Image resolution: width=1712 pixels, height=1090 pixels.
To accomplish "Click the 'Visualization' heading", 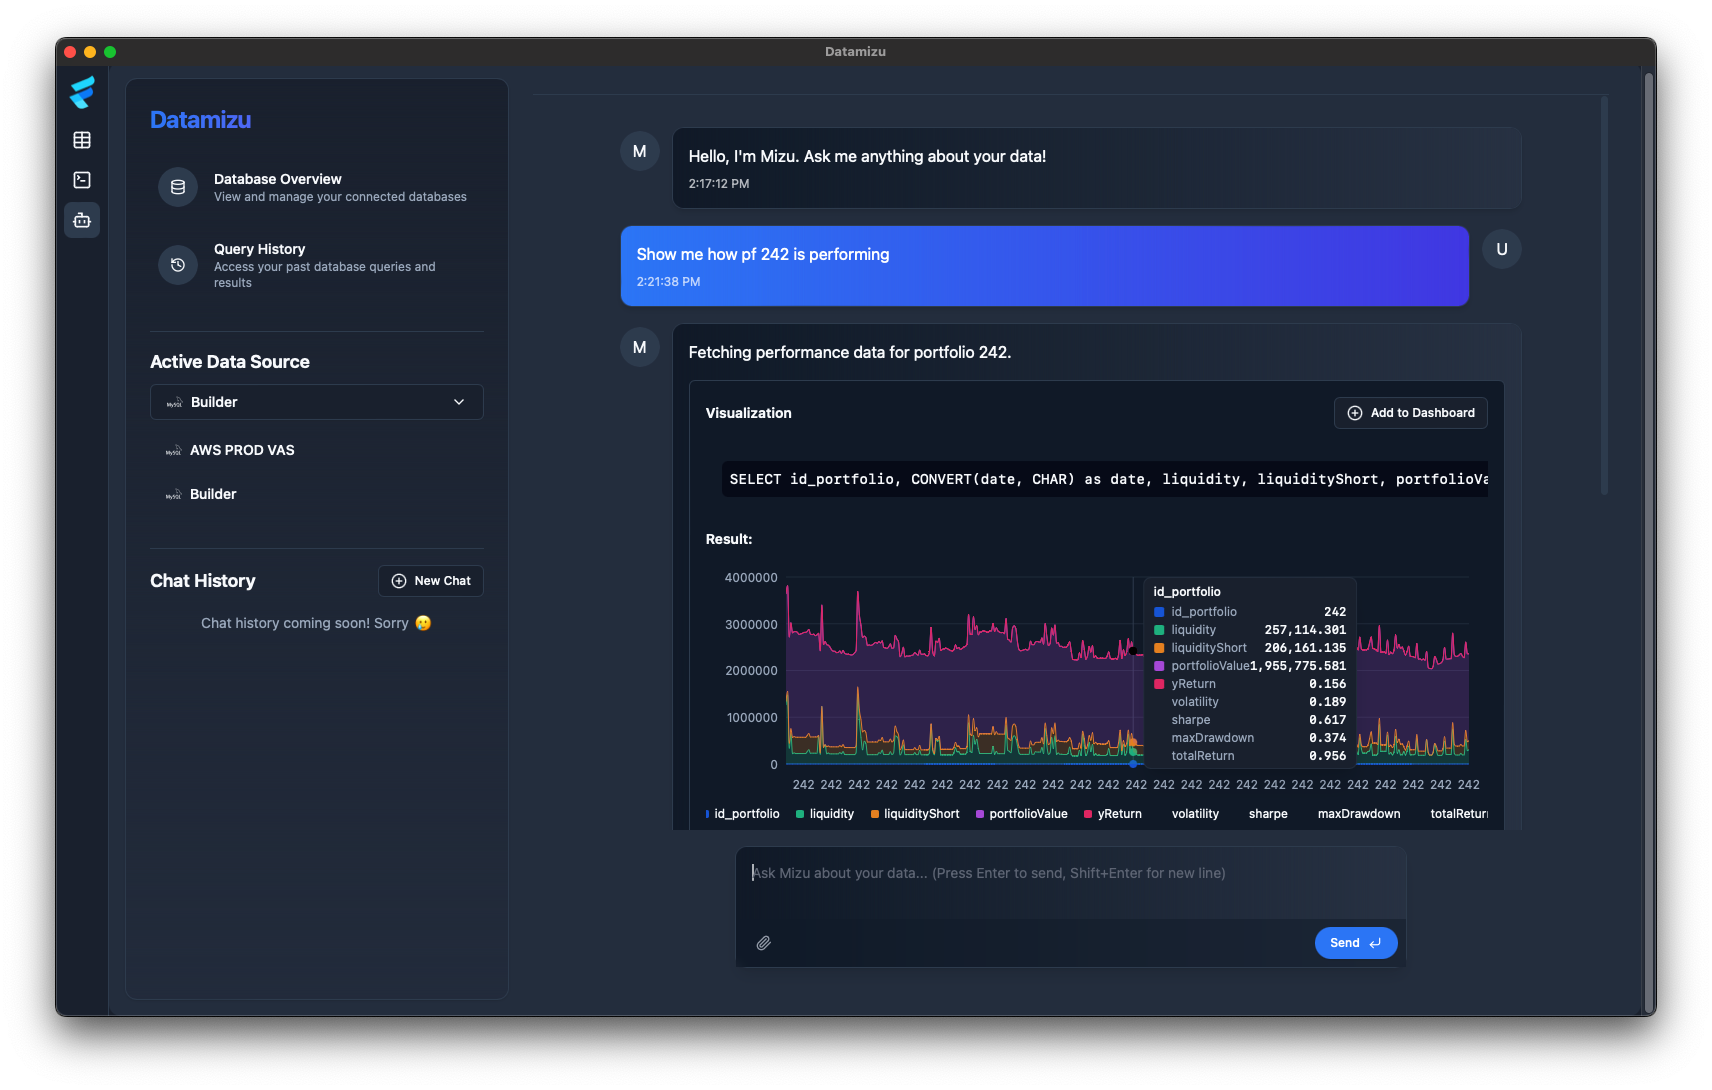I will pos(748,413).
